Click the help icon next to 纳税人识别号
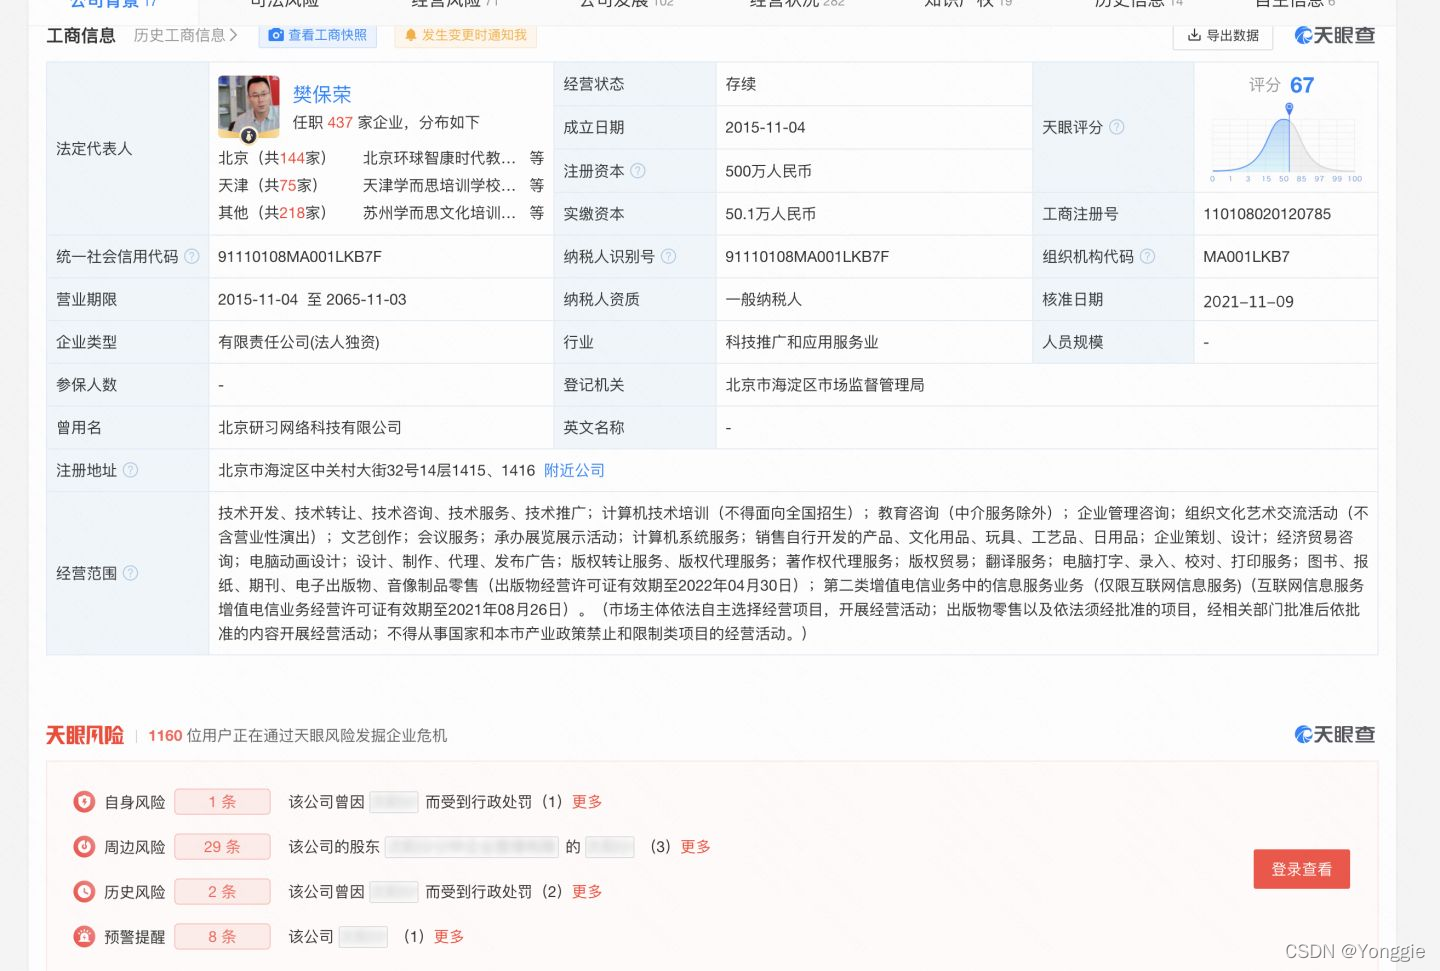This screenshot has height=971, width=1440. tap(669, 256)
